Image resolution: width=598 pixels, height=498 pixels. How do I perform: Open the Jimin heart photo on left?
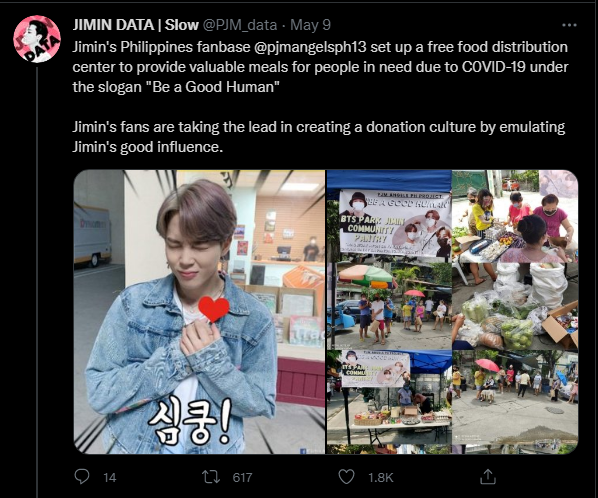tap(199, 312)
